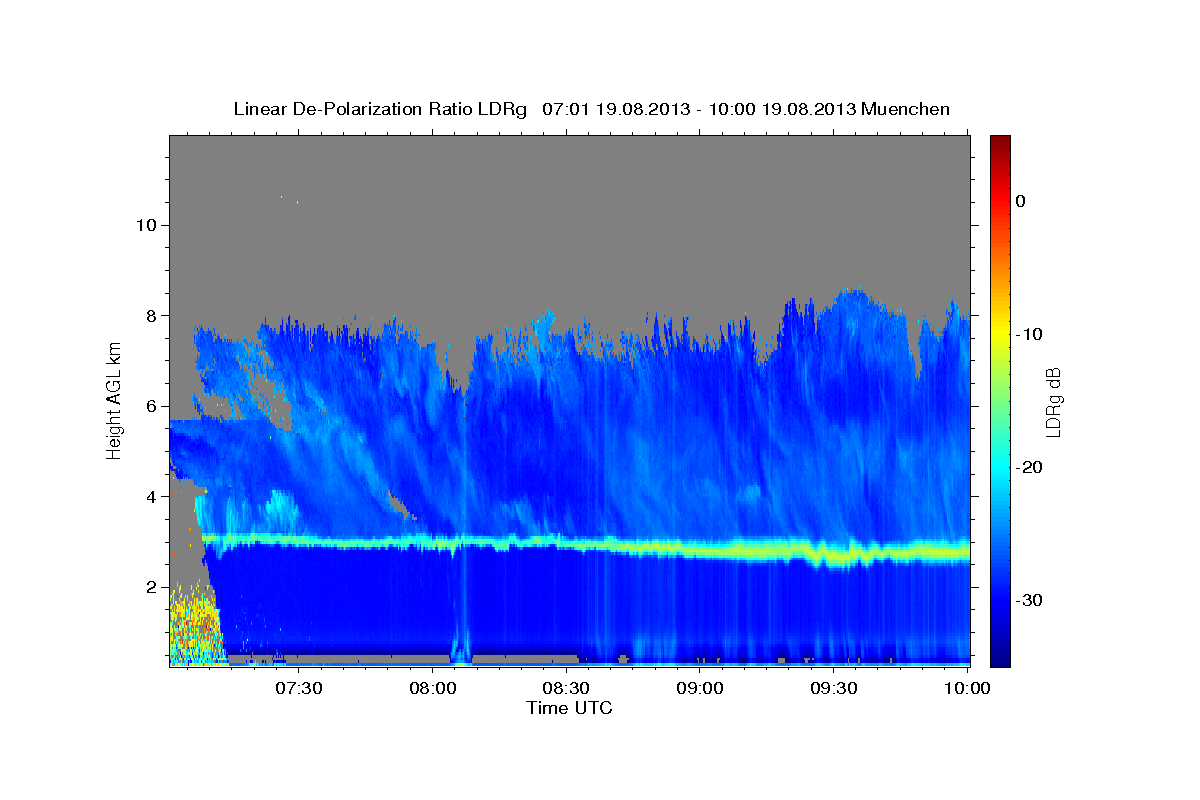This screenshot has height=800, width=1200.
Task: Click the colorbar tick label -10
Action: 1030,334
